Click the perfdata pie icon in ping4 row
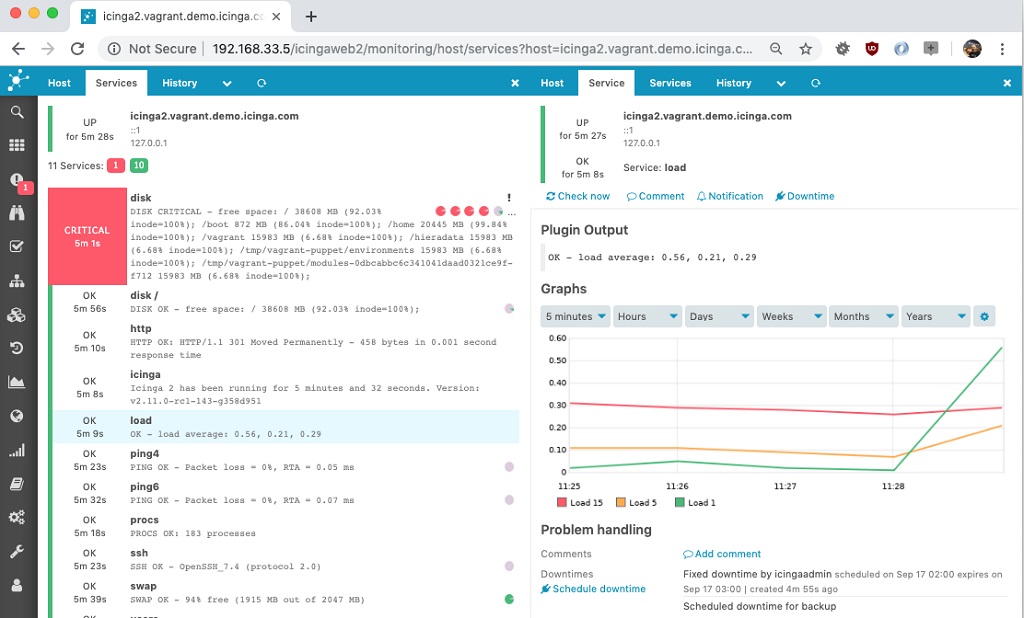This screenshot has width=1024, height=618. (x=509, y=466)
